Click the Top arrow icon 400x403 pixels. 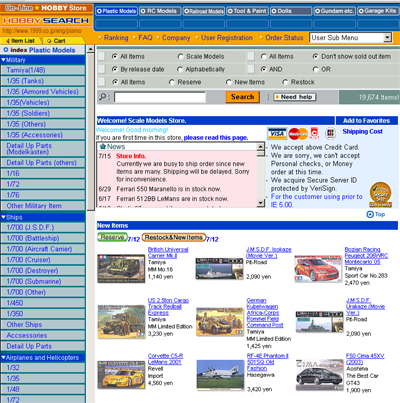point(370,214)
